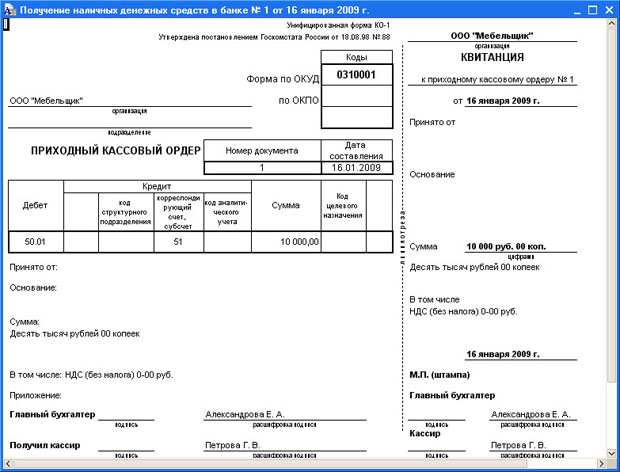Click 'Петрова Г. В.' name in the order
The width and height of the screenshot is (620, 472).
point(232,445)
